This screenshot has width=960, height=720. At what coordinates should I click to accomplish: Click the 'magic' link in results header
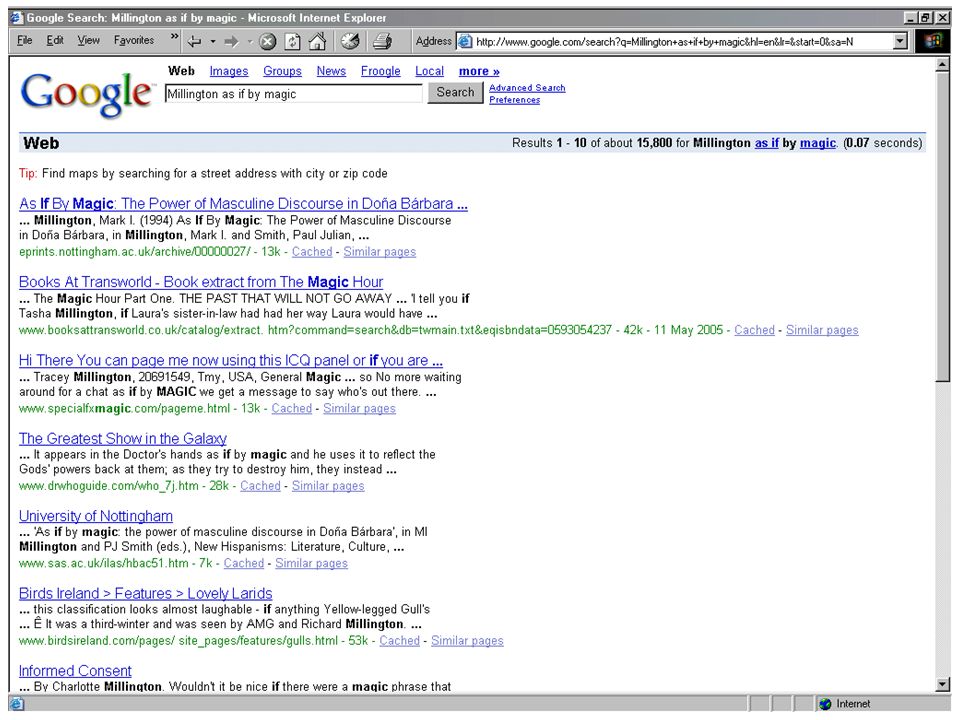(818, 143)
